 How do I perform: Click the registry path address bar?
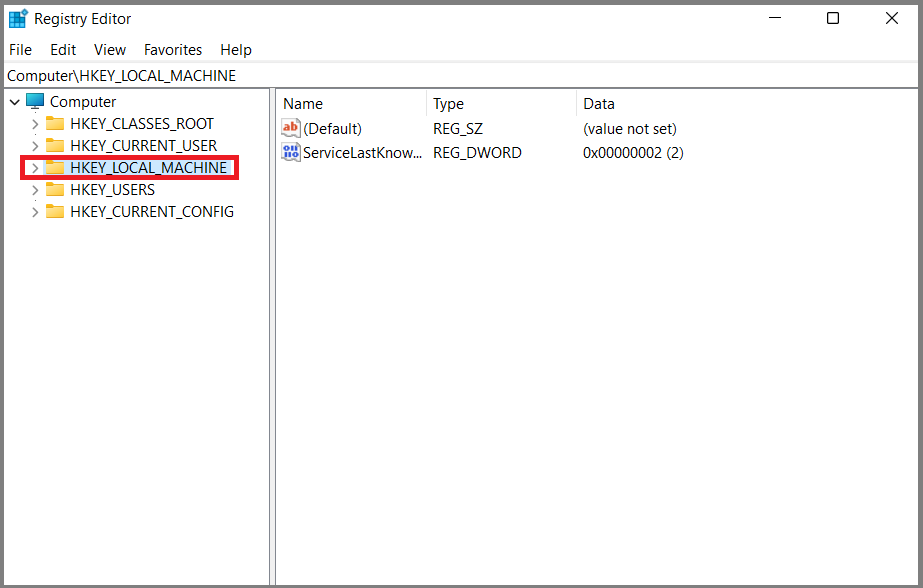coord(462,75)
